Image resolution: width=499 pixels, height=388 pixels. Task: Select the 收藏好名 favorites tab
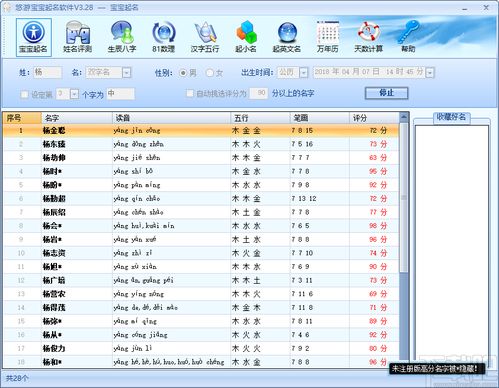[x=451, y=117]
